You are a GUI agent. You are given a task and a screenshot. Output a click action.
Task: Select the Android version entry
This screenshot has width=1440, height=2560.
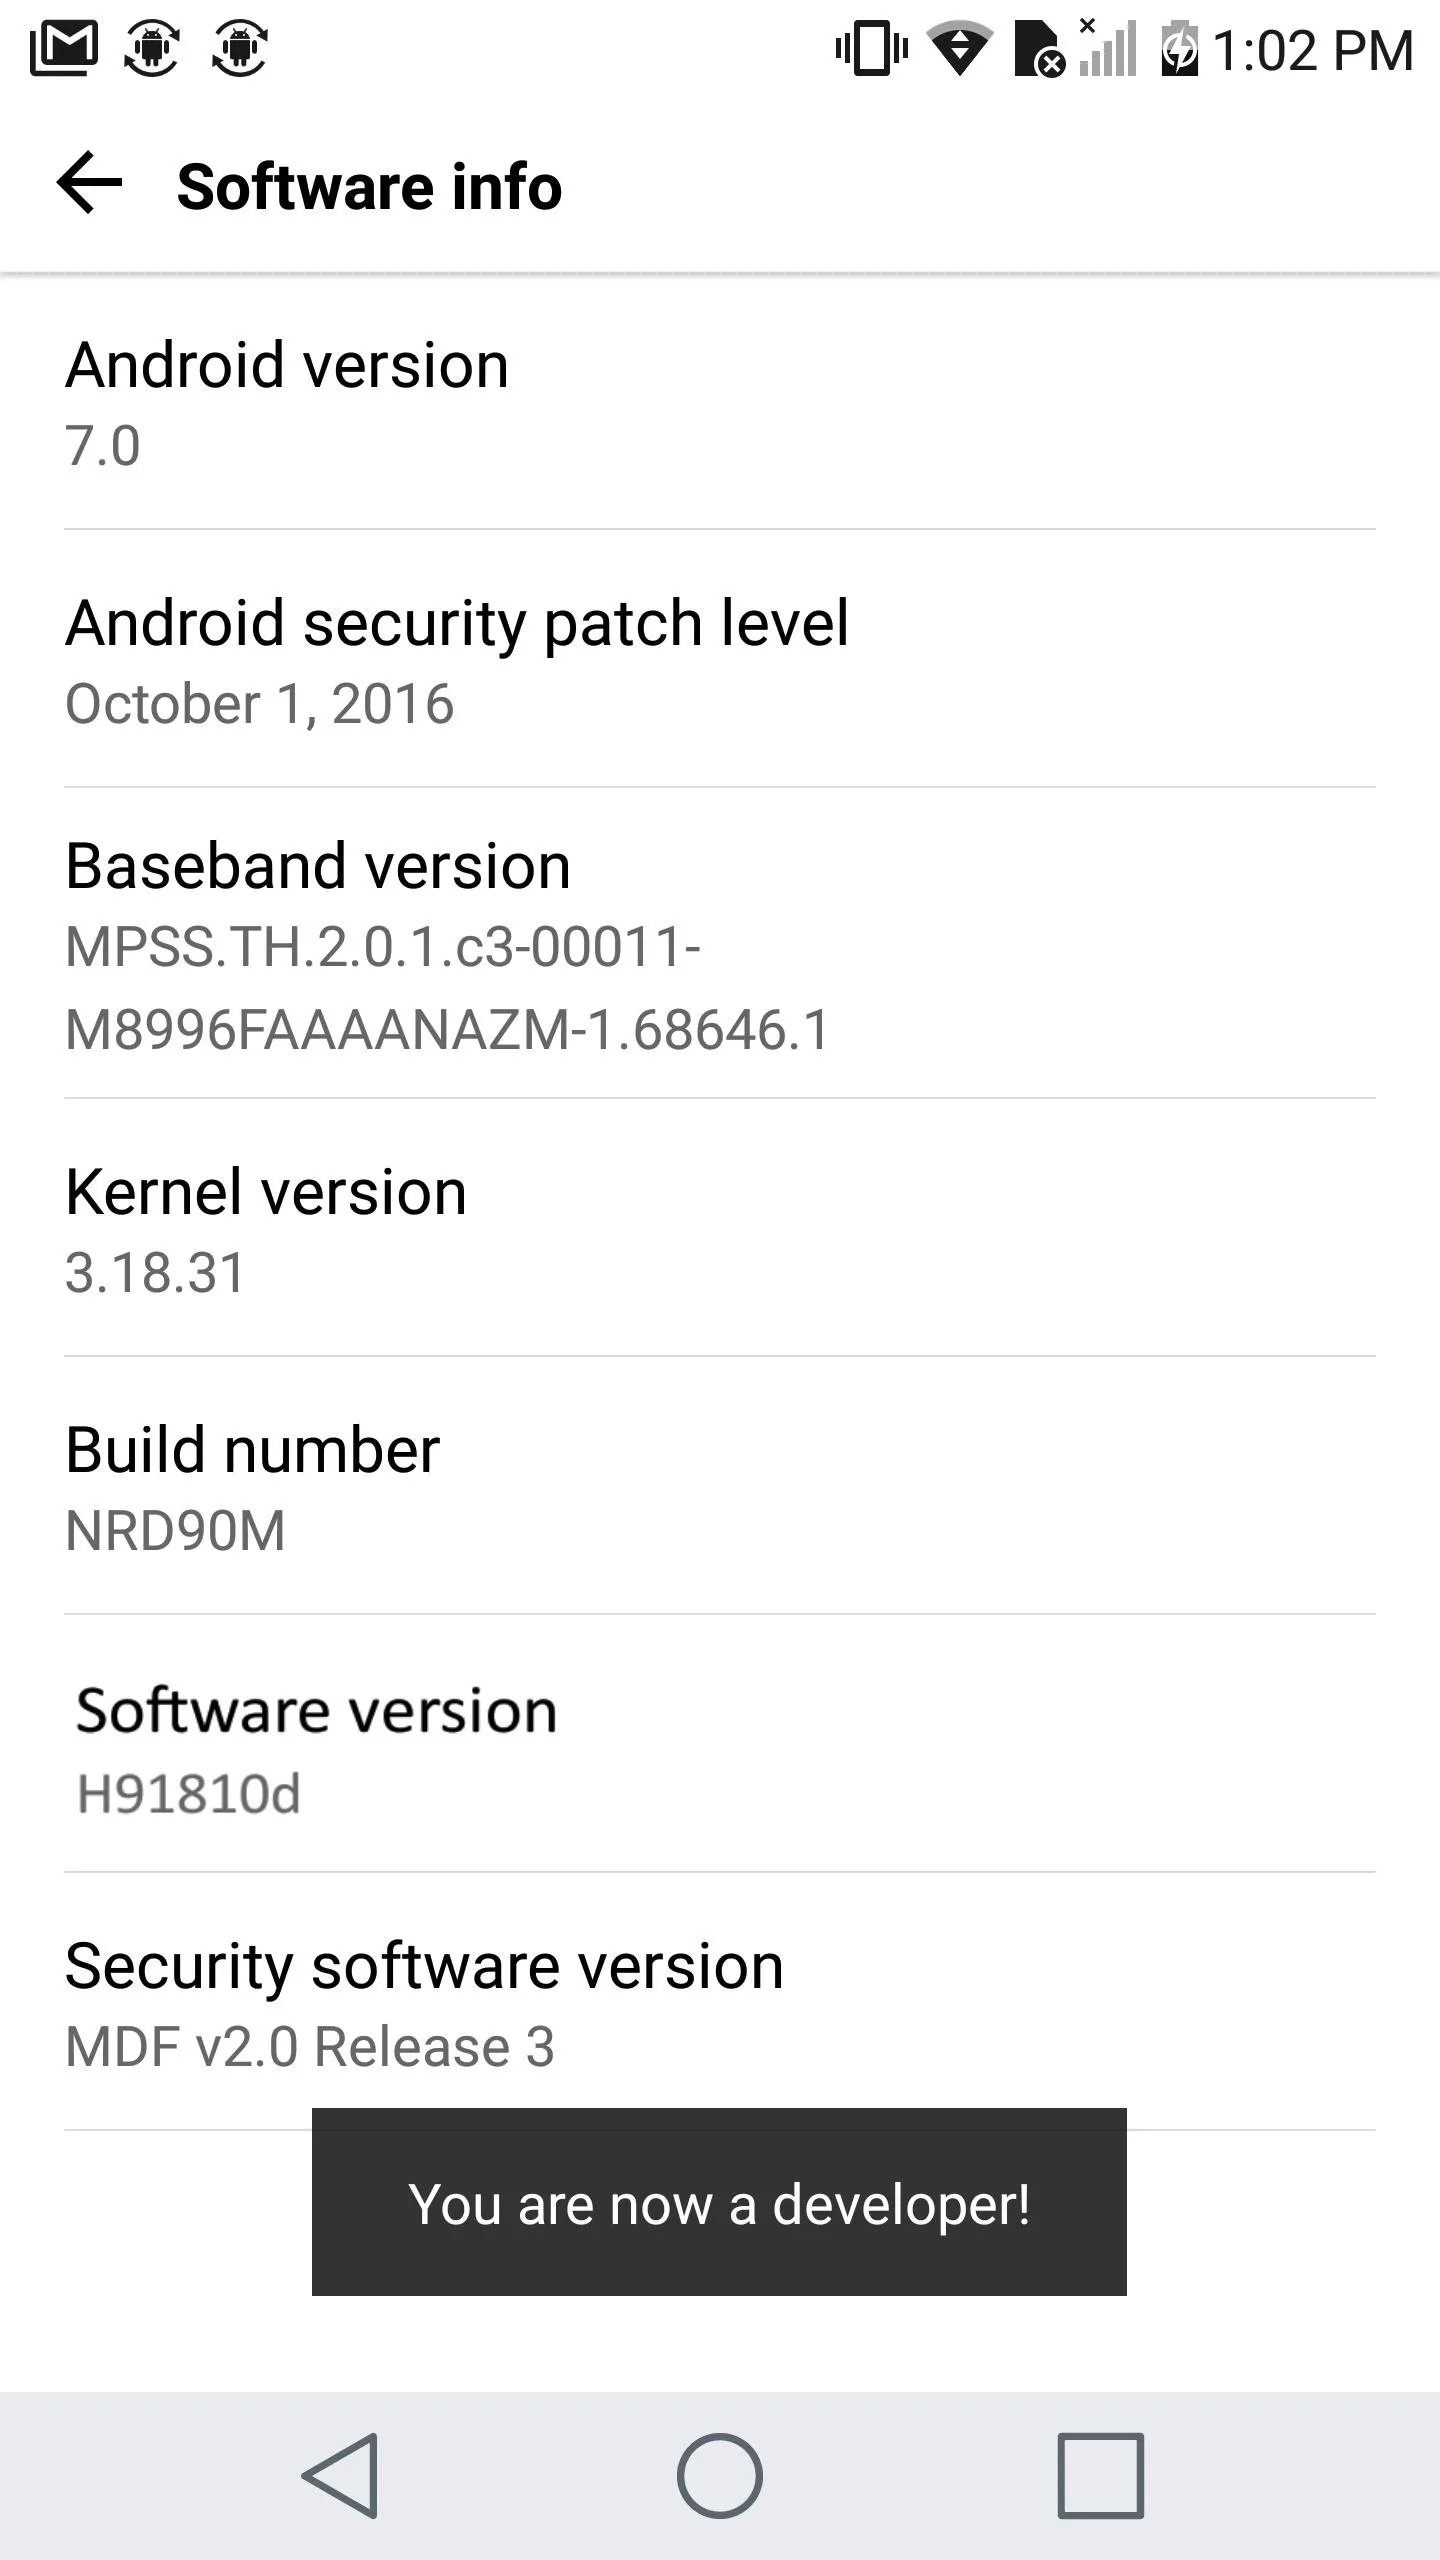(720, 402)
